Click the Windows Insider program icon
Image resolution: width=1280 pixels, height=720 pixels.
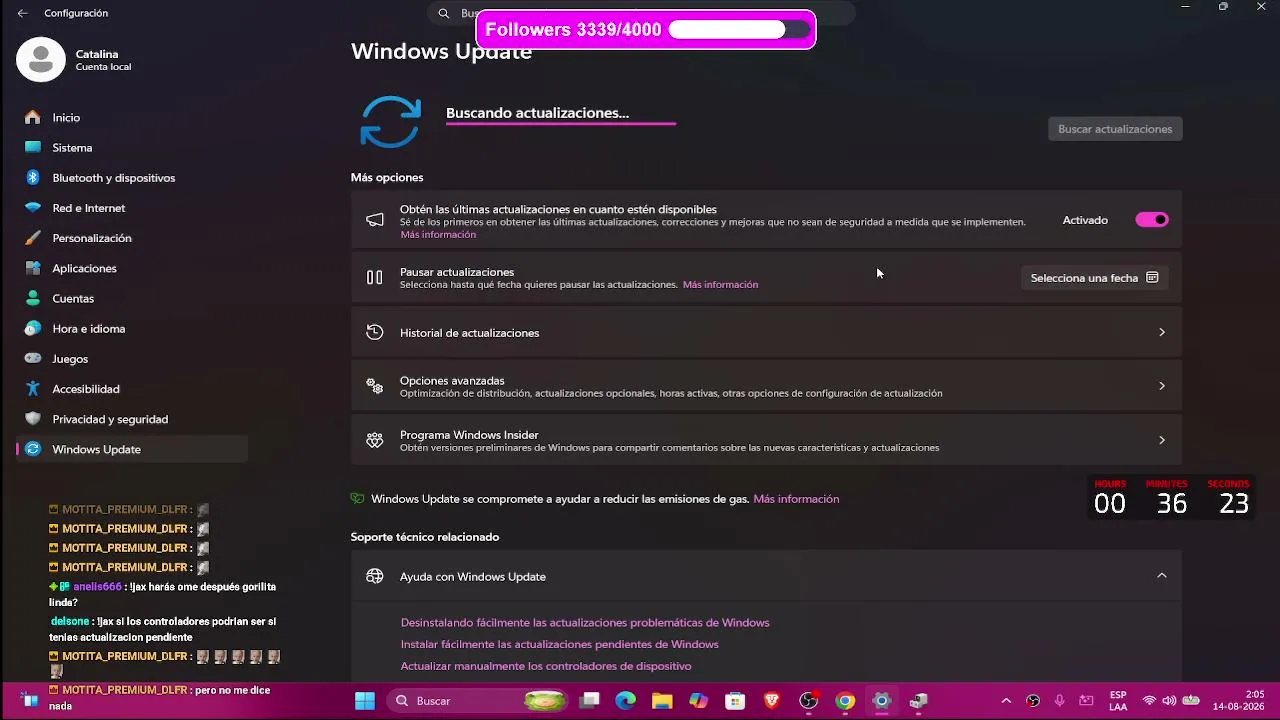click(x=374, y=440)
